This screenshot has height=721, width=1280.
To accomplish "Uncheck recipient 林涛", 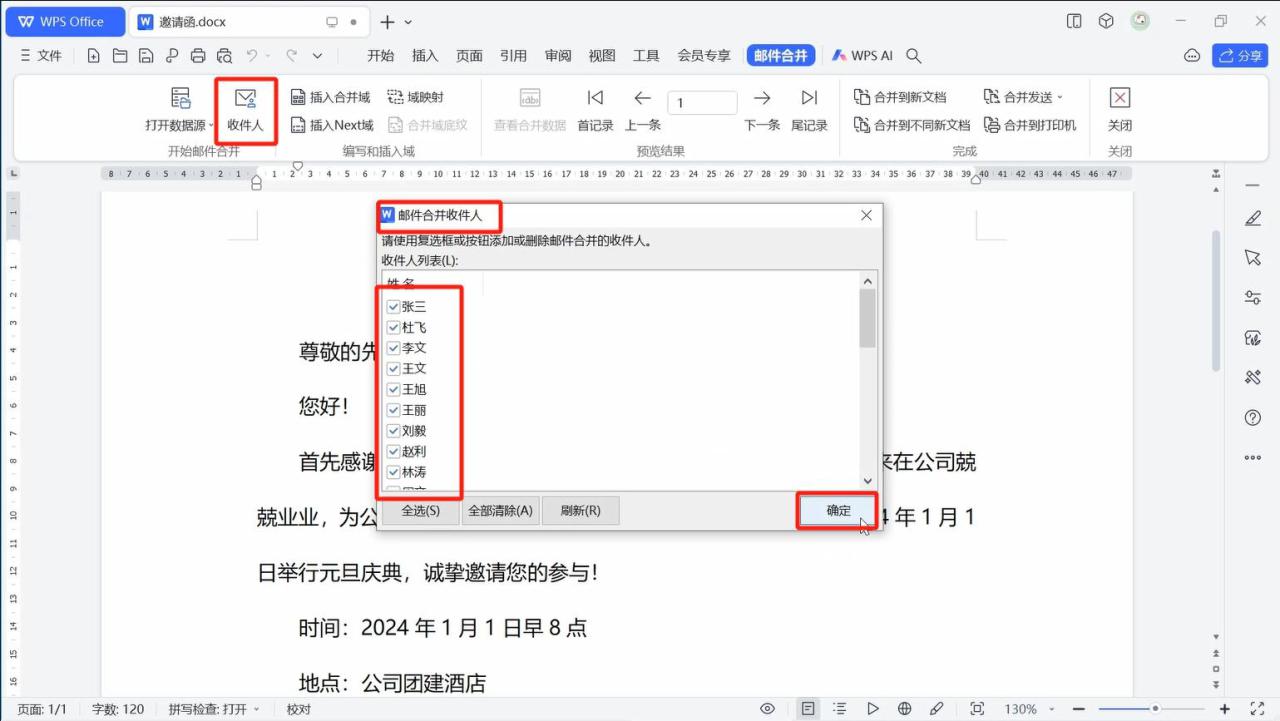I will (393, 472).
